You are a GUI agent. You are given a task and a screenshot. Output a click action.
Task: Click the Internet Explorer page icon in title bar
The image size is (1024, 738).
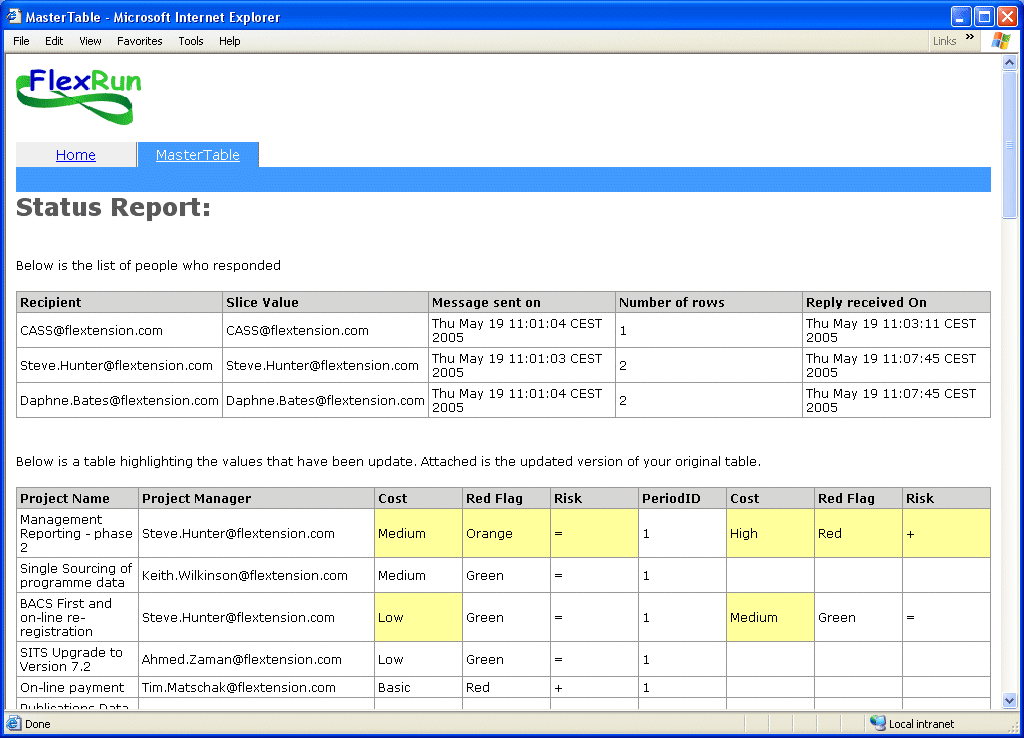[x=14, y=16]
